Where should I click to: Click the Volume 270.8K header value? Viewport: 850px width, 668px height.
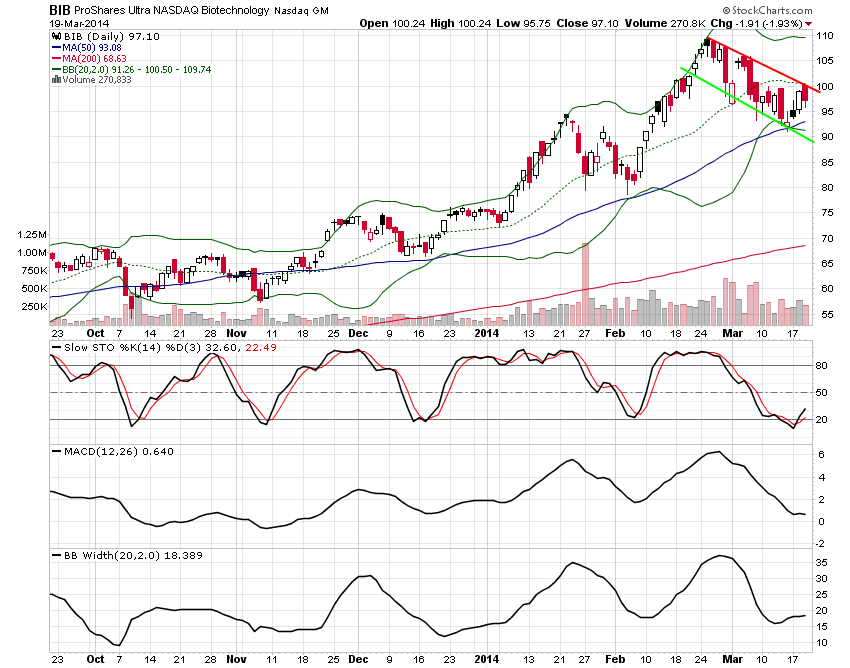point(665,23)
